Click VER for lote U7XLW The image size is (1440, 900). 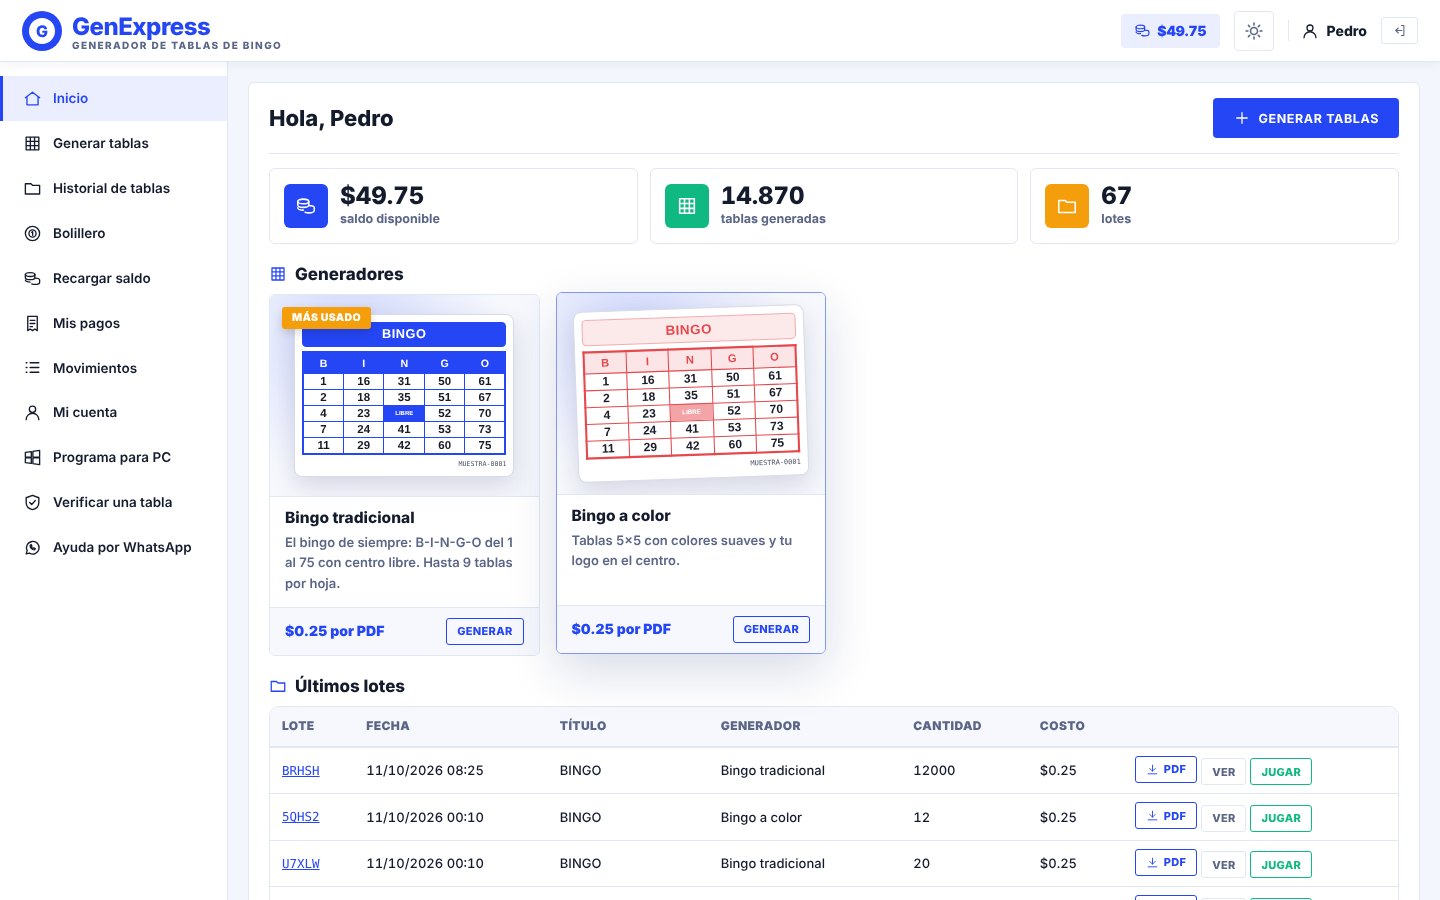tap(1224, 865)
